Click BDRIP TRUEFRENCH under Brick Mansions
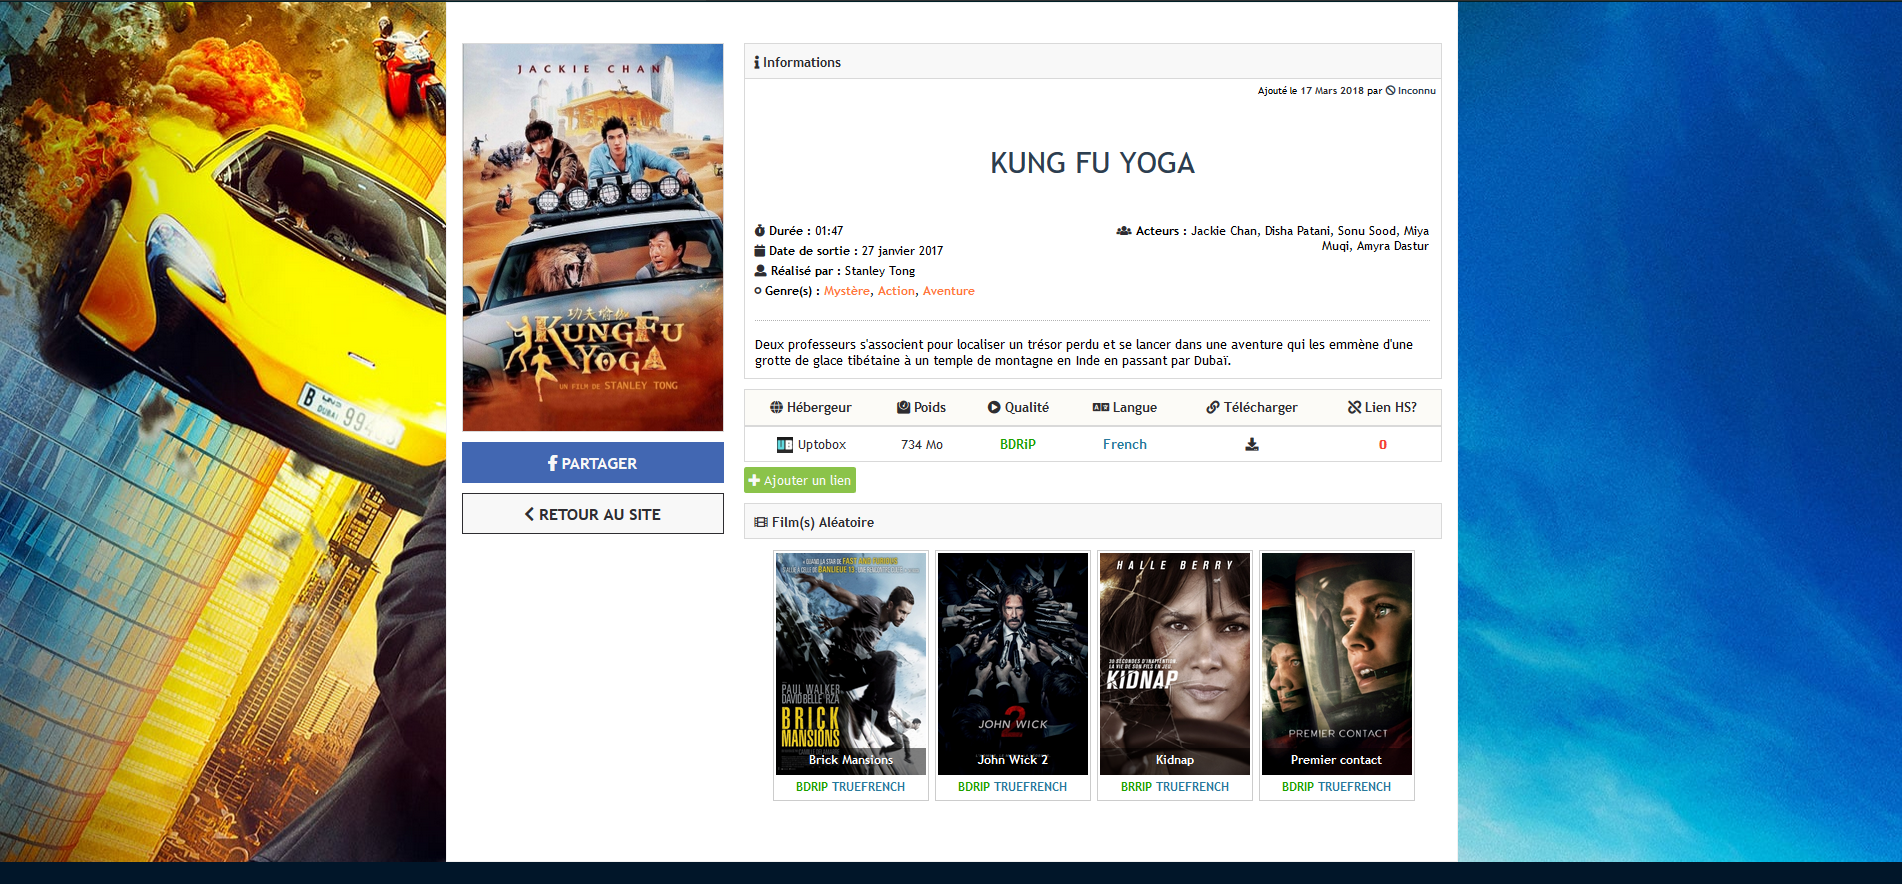1902x884 pixels. (850, 787)
